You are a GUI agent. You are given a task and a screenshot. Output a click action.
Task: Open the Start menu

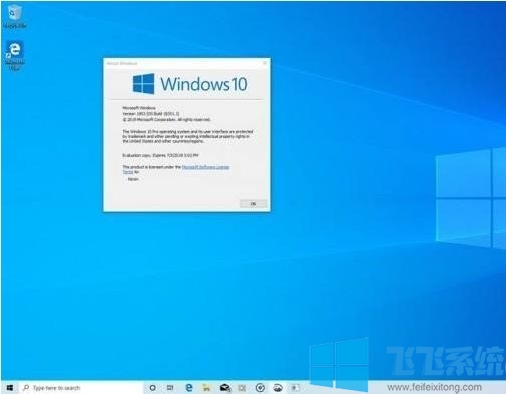10,388
